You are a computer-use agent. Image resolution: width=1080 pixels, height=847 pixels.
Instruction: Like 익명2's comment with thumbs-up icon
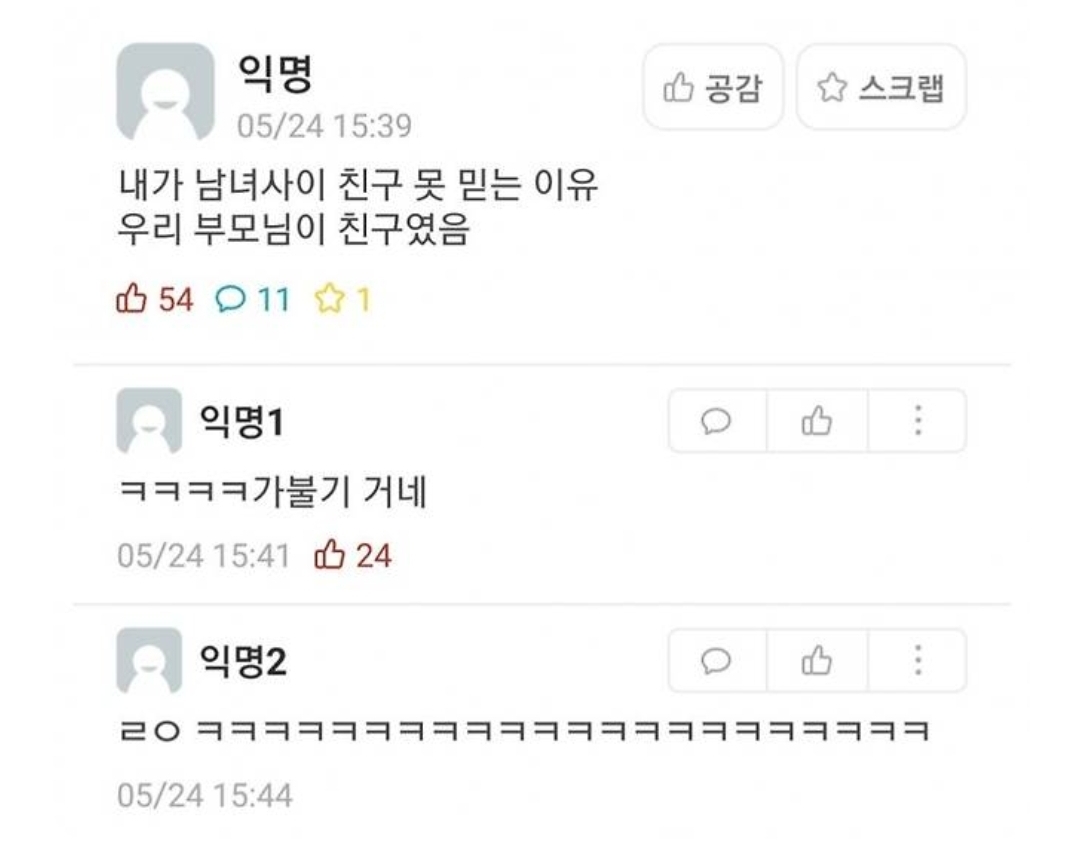coord(817,660)
